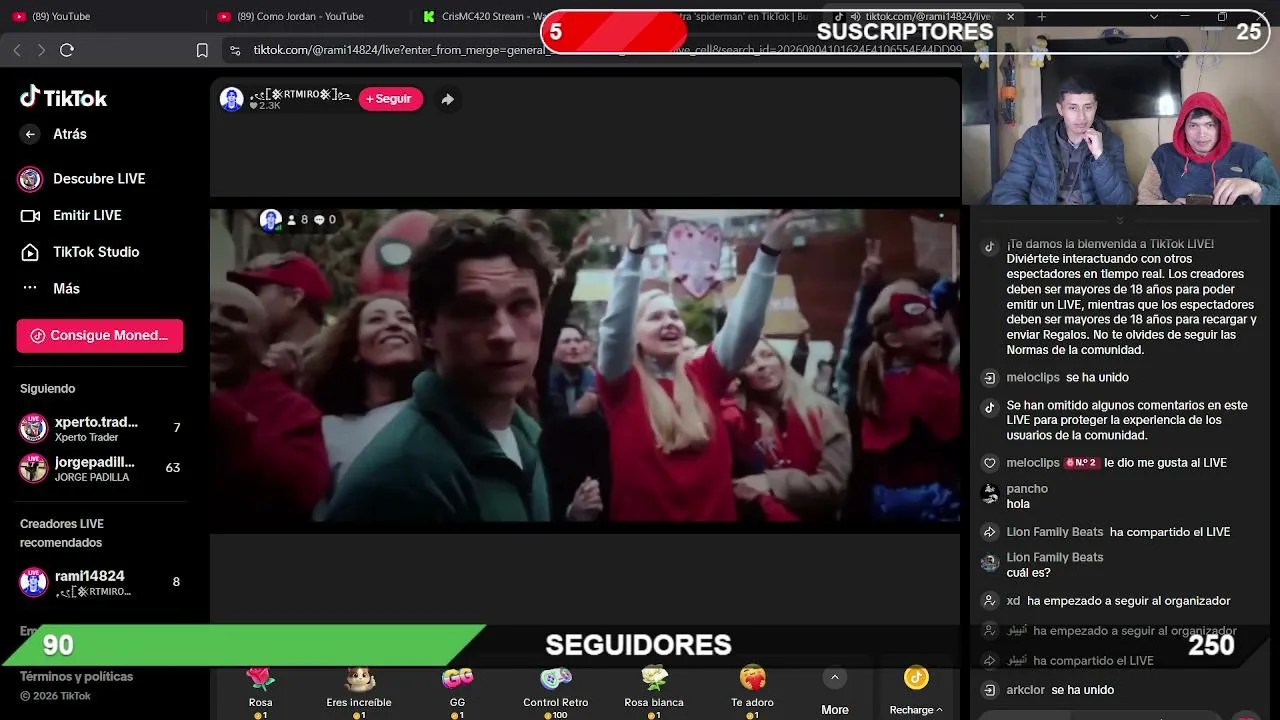Send the GG gift
This screenshot has width=1280, height=720.
[457, 691]
